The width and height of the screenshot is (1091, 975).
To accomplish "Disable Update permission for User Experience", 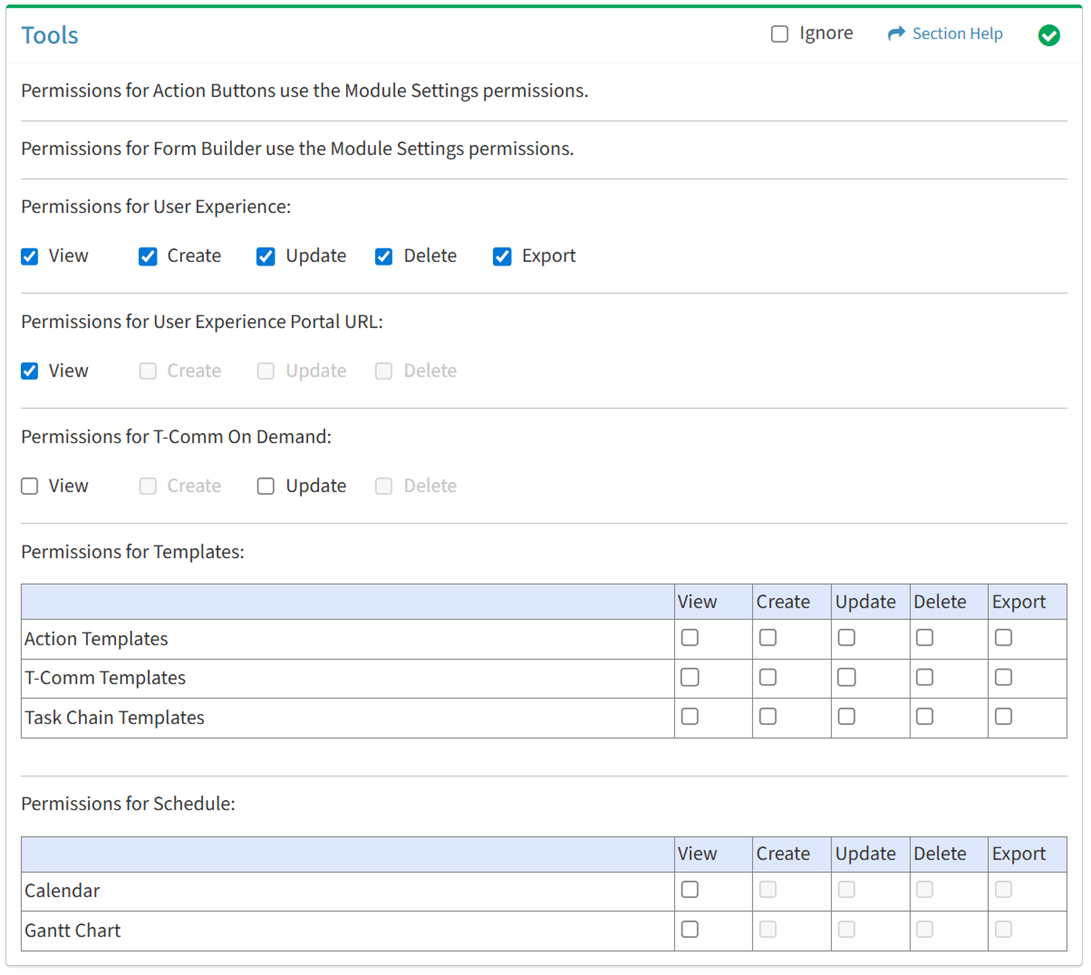I will 266,257.
